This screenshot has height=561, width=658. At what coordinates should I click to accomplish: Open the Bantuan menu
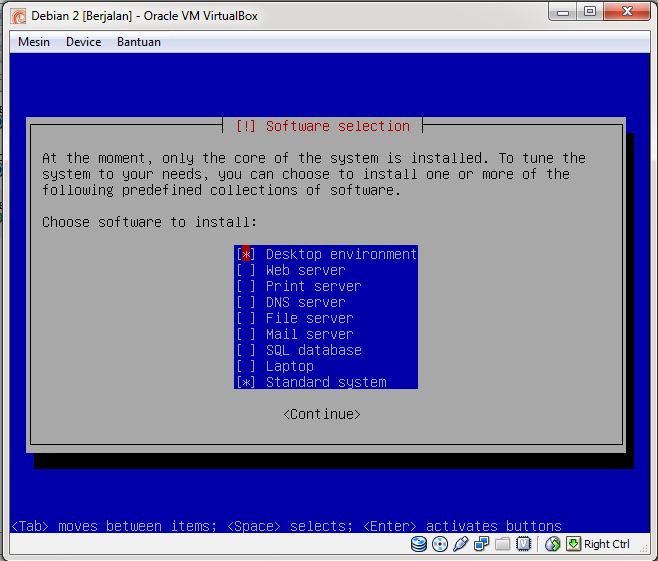coord(139,42)
